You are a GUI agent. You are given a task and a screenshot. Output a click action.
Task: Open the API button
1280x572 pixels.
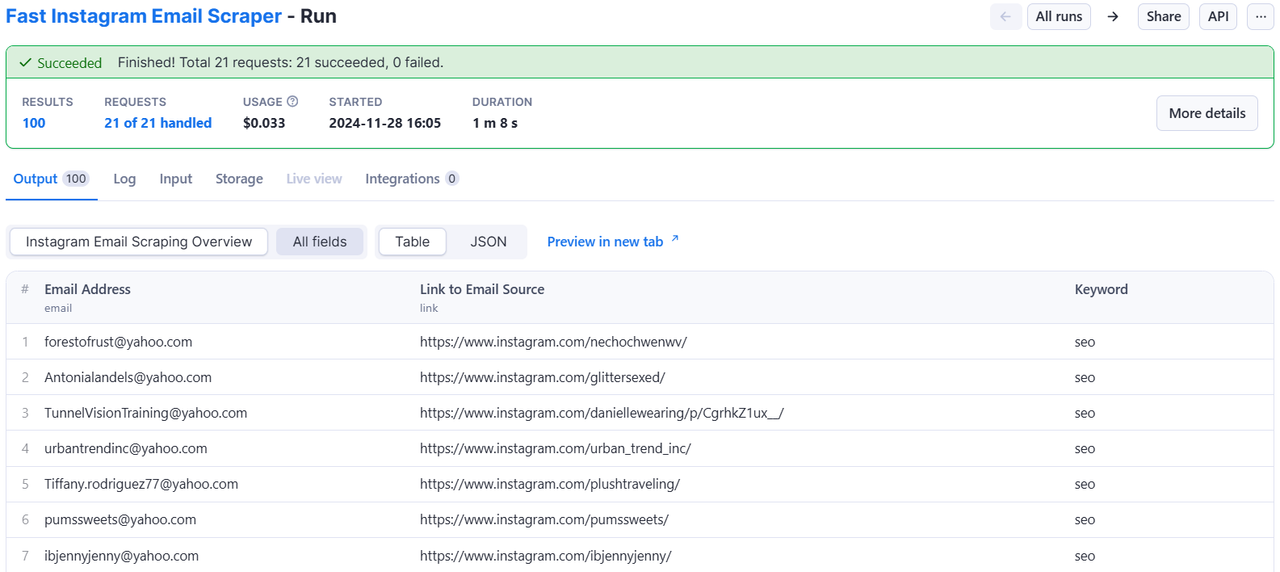(1218, 17)
